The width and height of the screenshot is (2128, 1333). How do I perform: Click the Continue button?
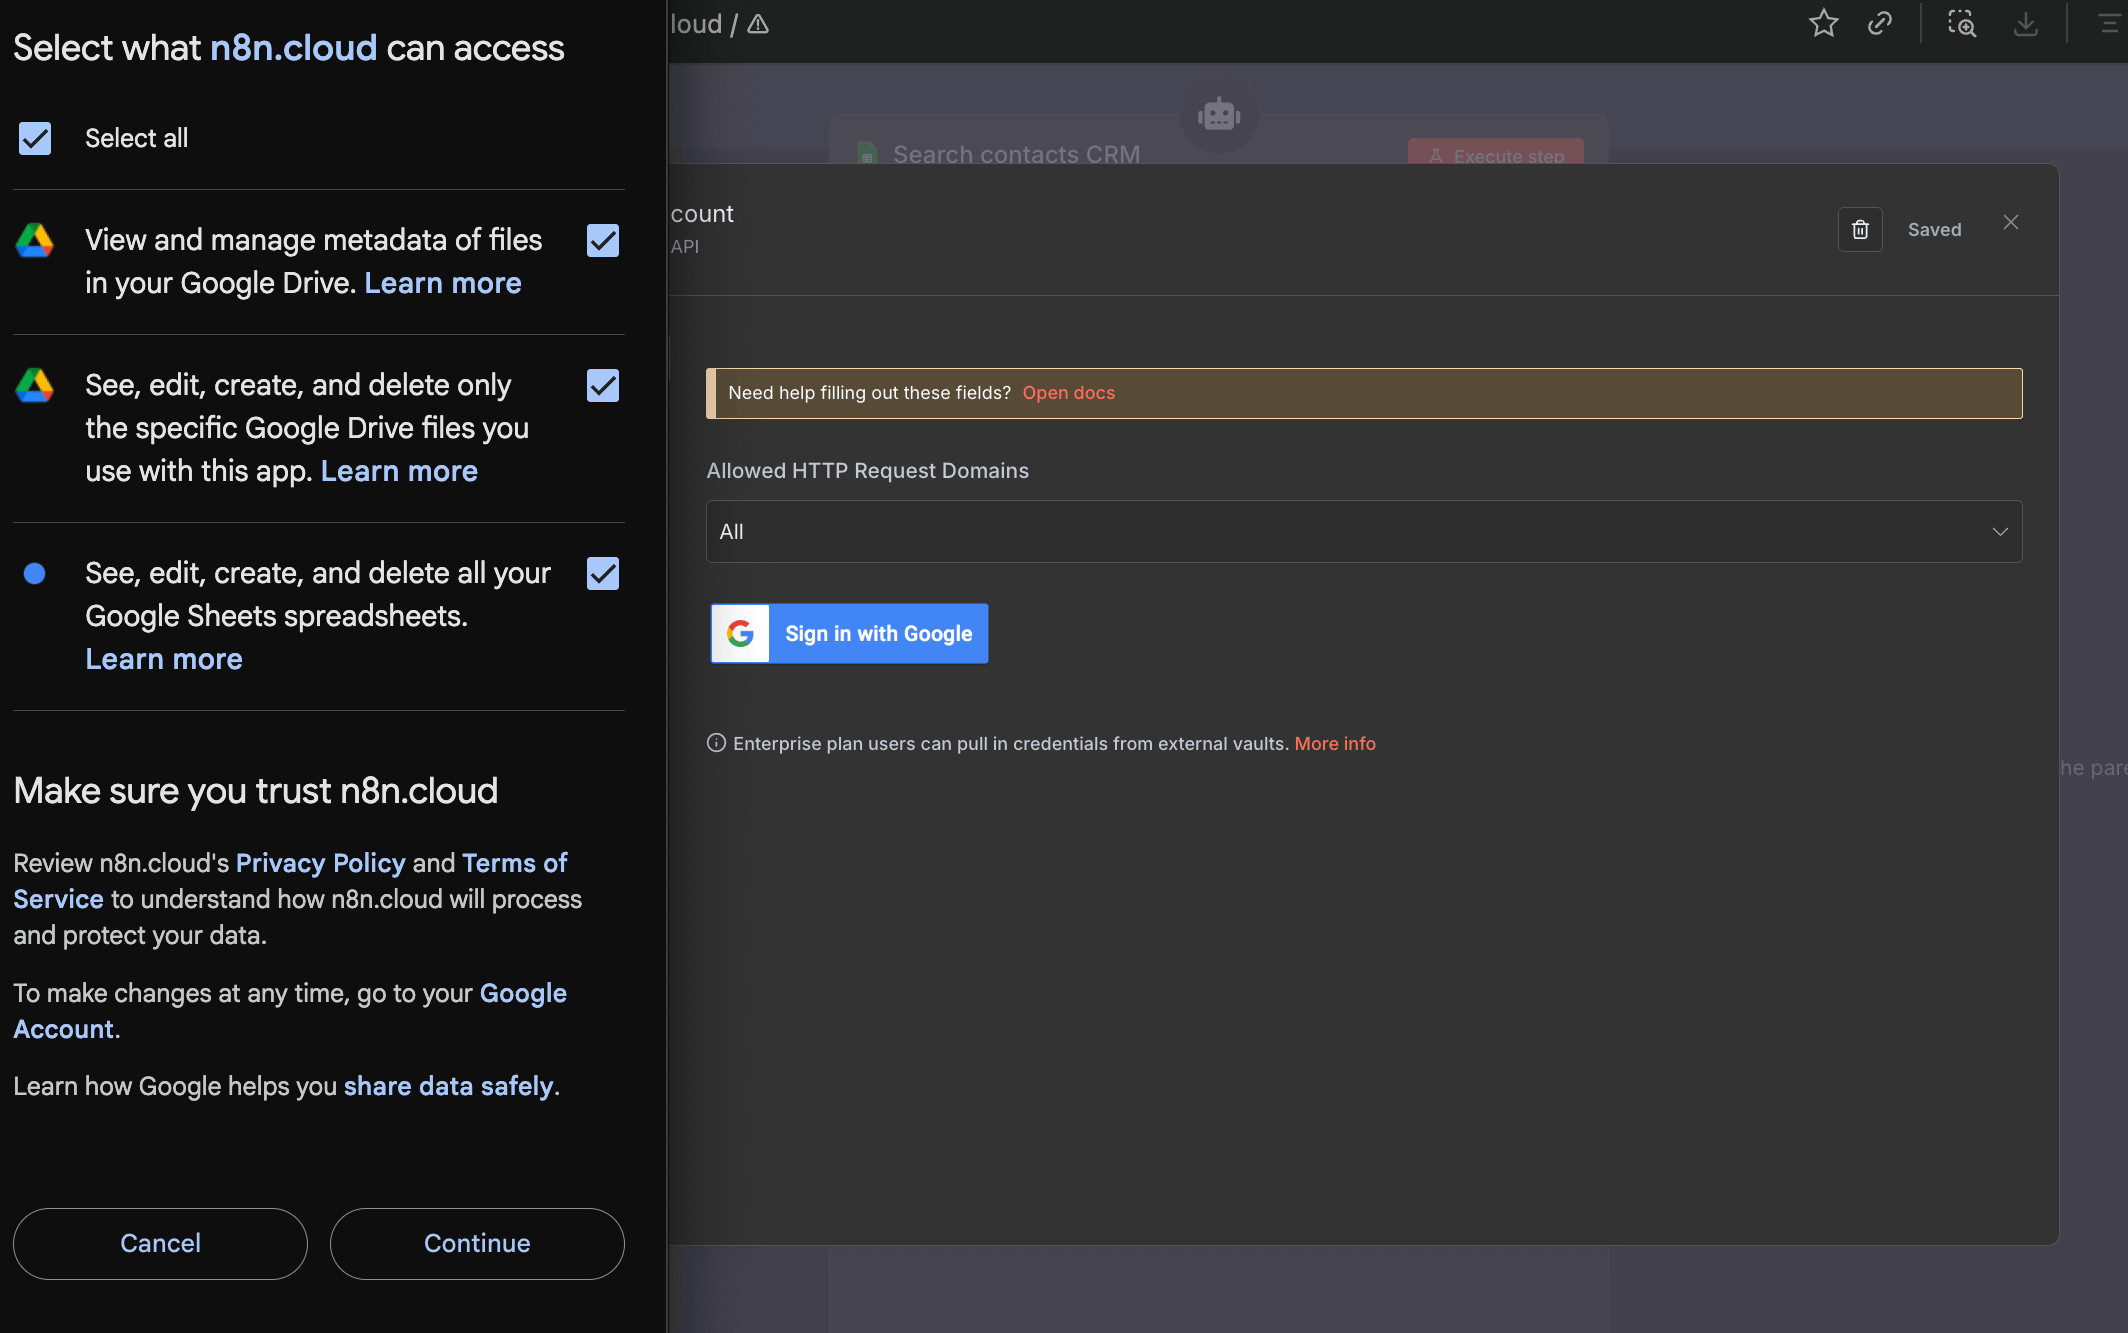tap(477, 1243)
